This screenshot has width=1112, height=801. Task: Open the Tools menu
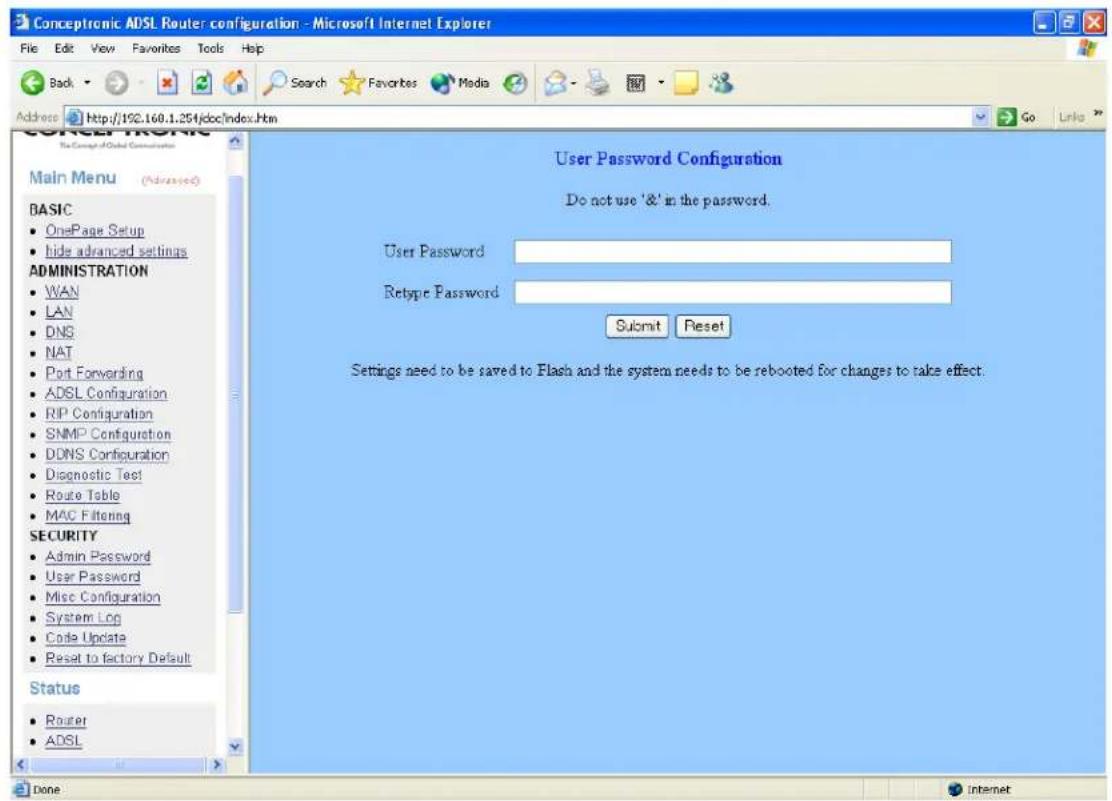[x=211, y=48]
